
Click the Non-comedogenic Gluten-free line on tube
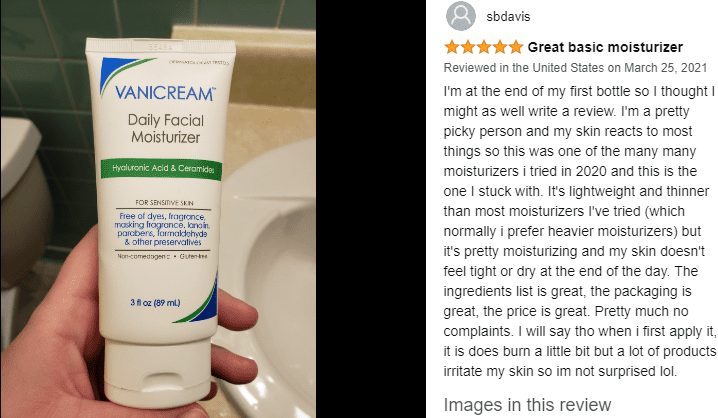coord(162,256)
